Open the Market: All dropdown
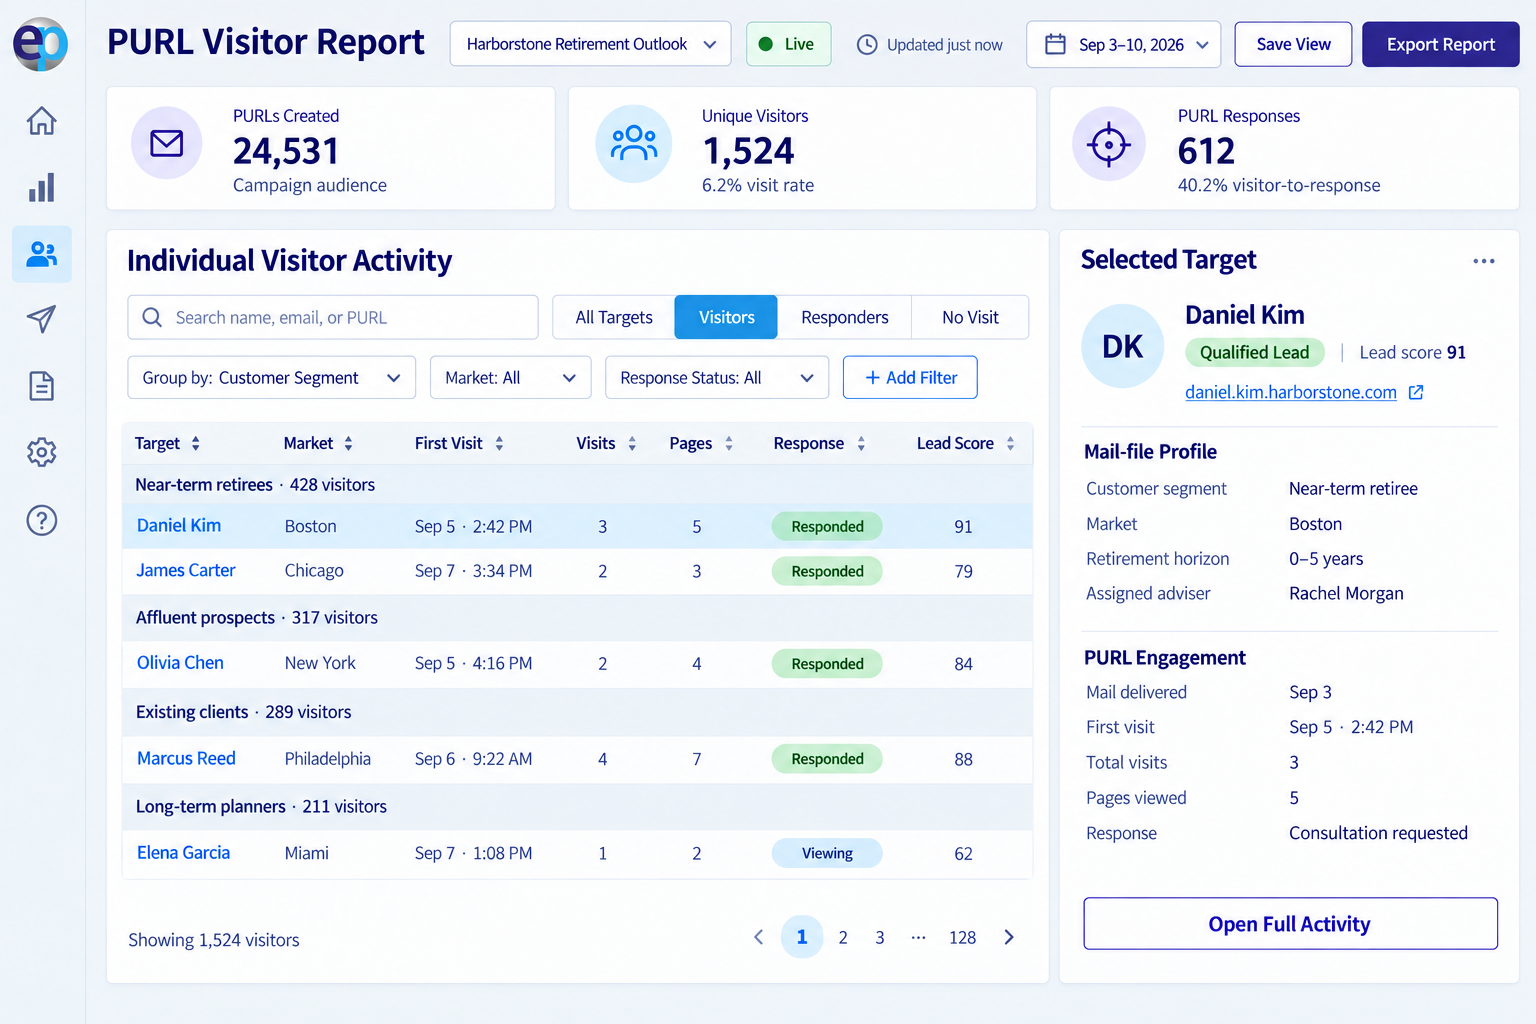The image size is (1536, 1024). pos(510,378)
